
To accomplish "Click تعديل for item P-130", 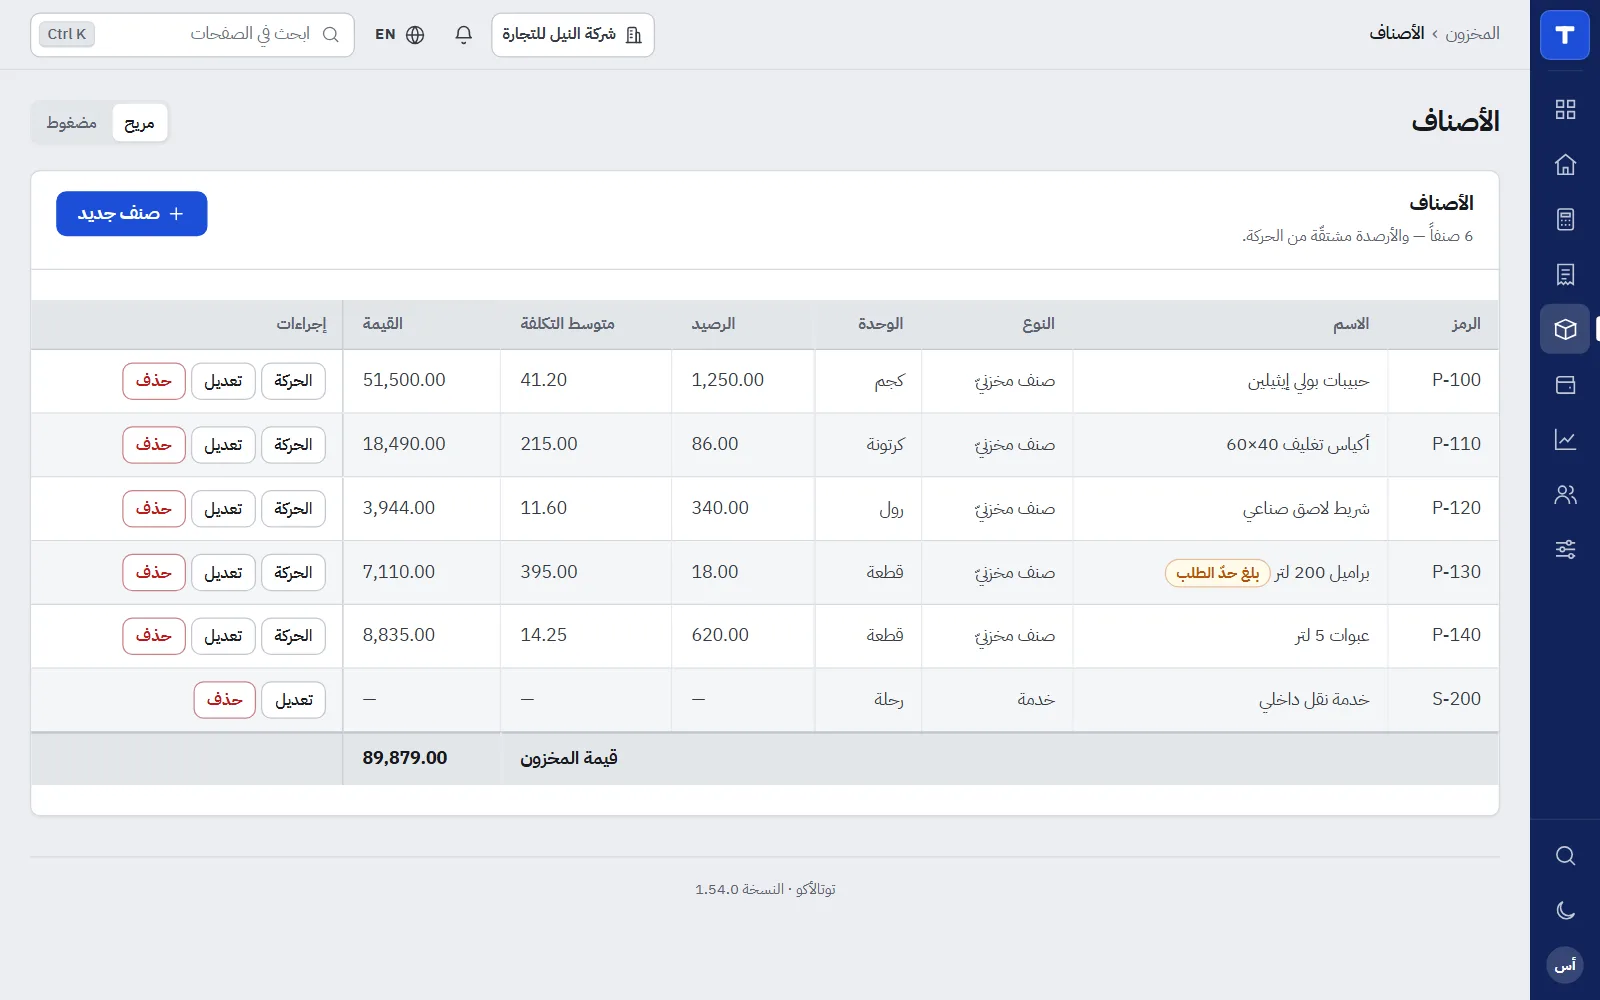I will [x=223, y=573].
